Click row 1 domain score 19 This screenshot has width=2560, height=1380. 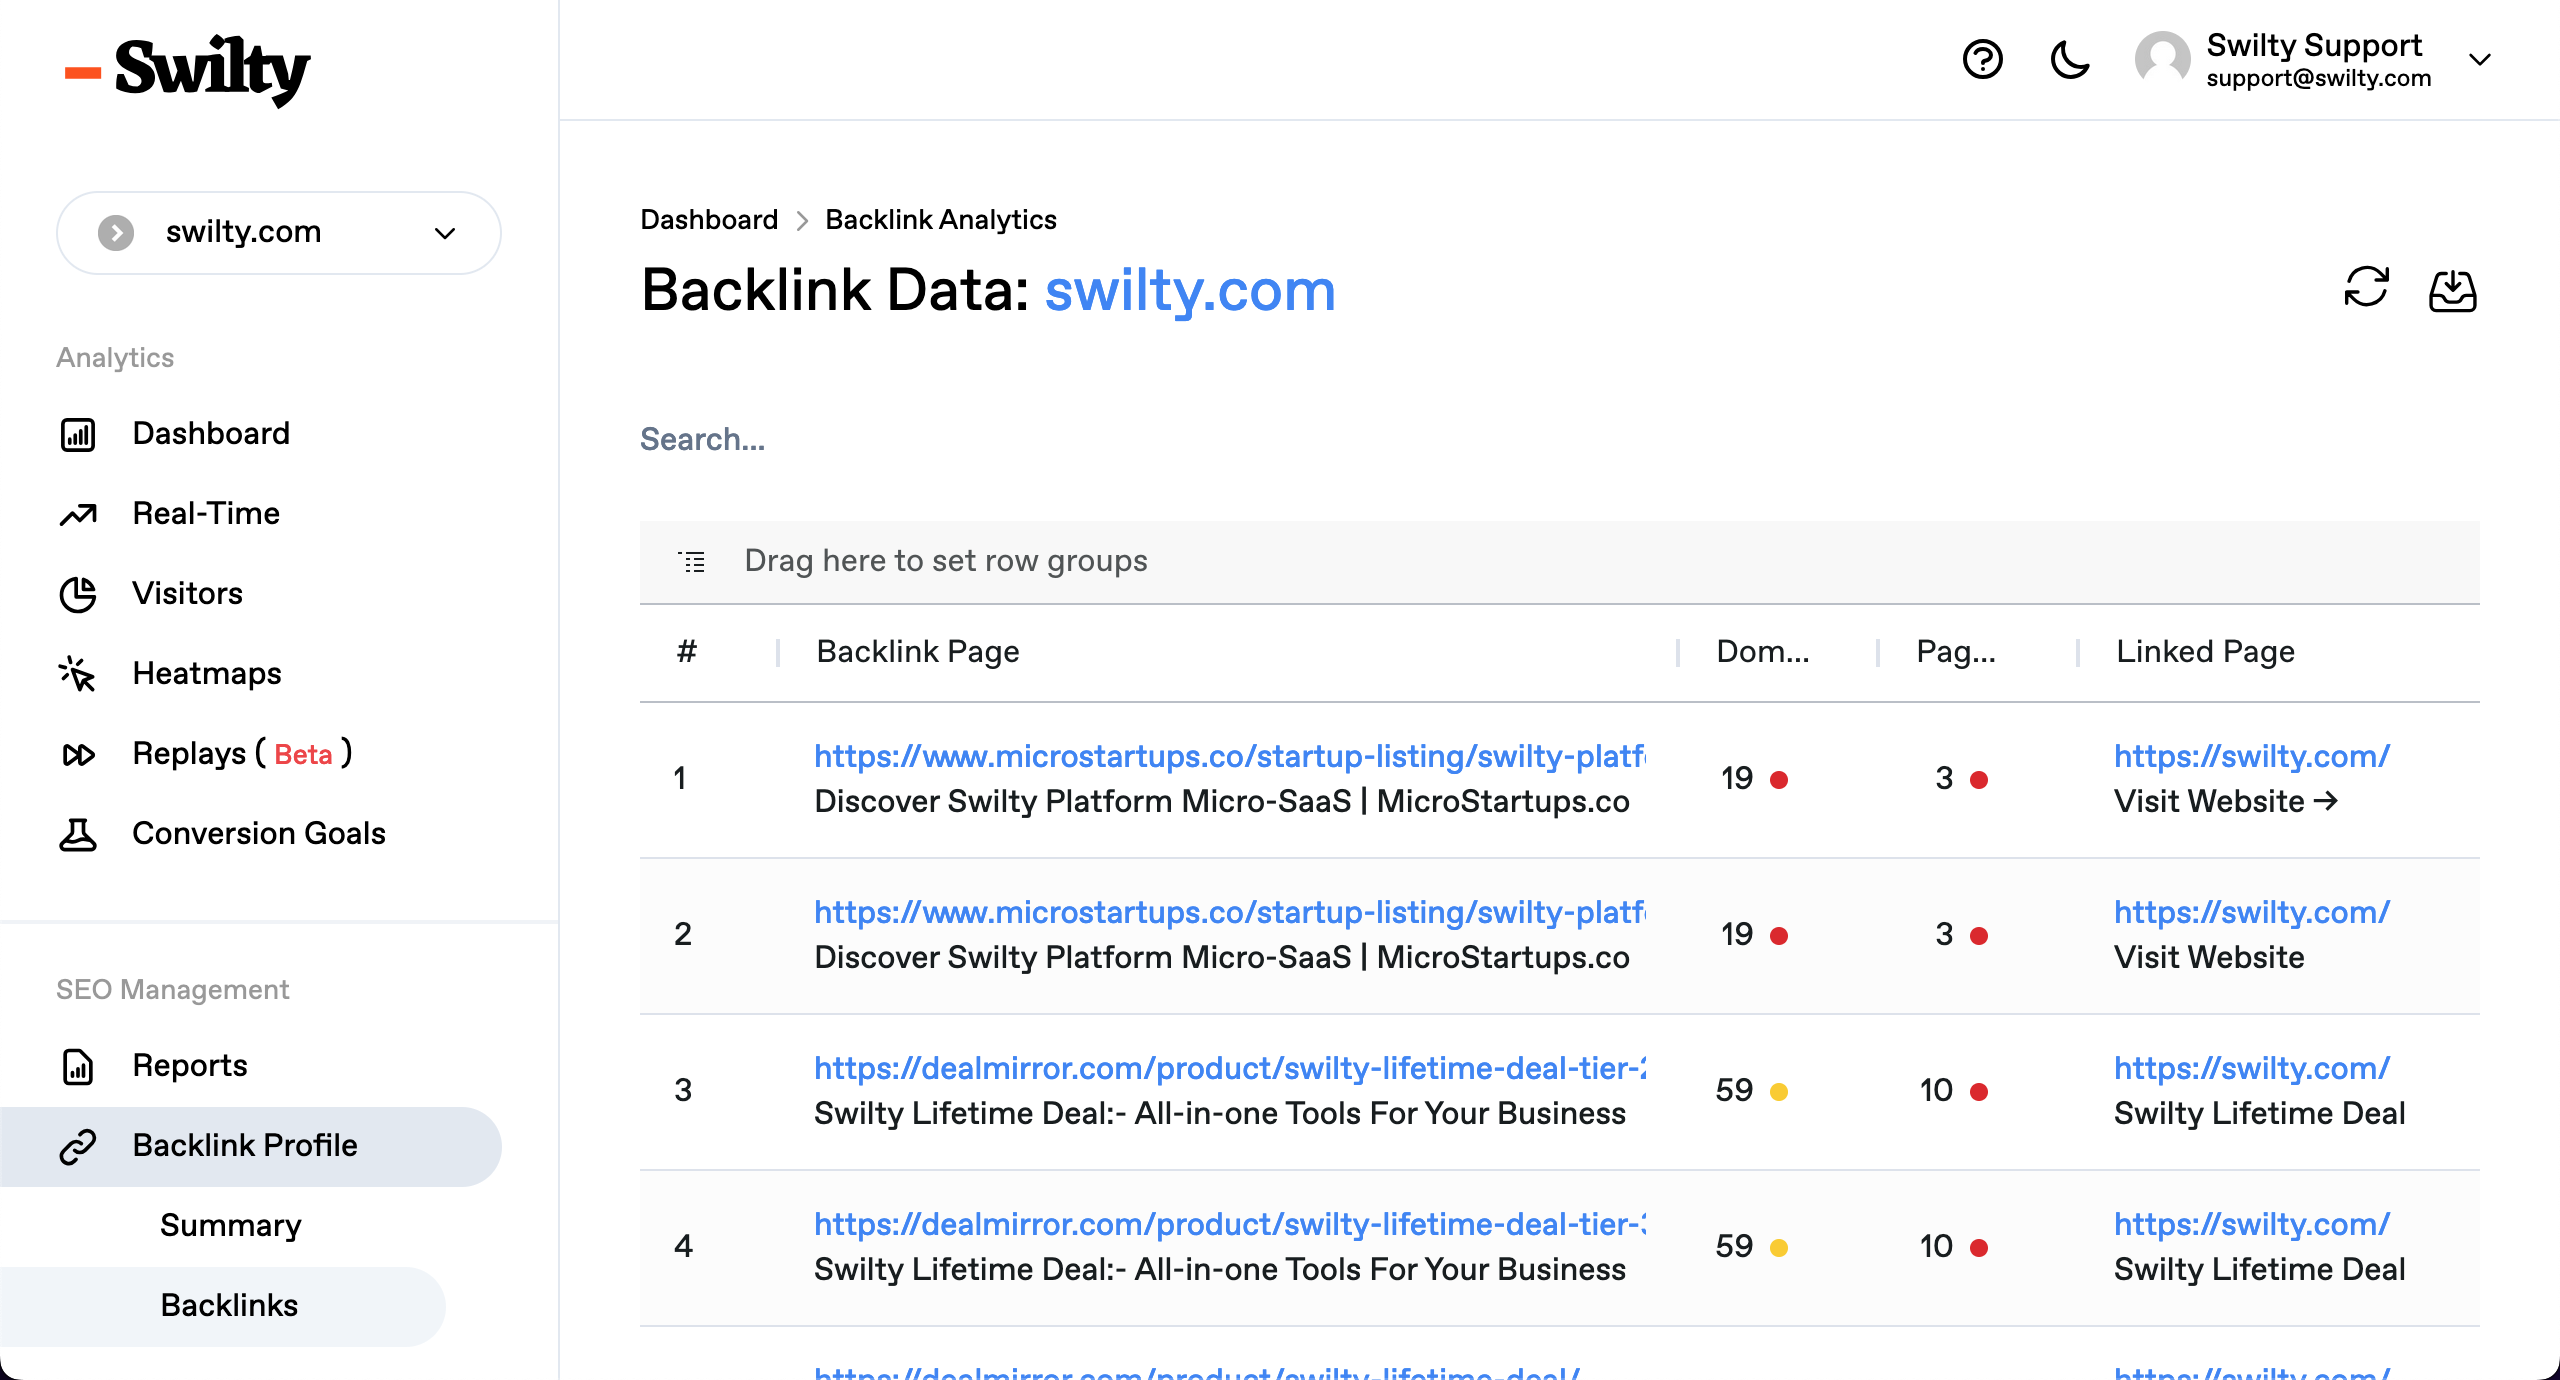[x=1737, y=778]
